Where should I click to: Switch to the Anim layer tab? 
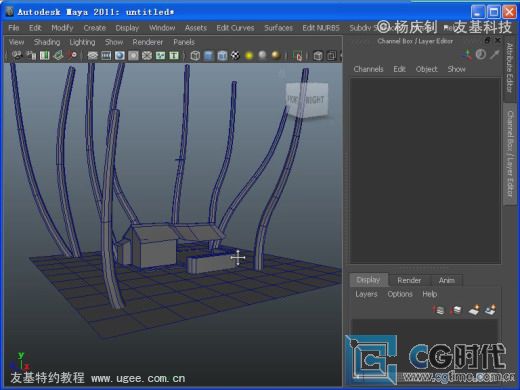(447, 280)
